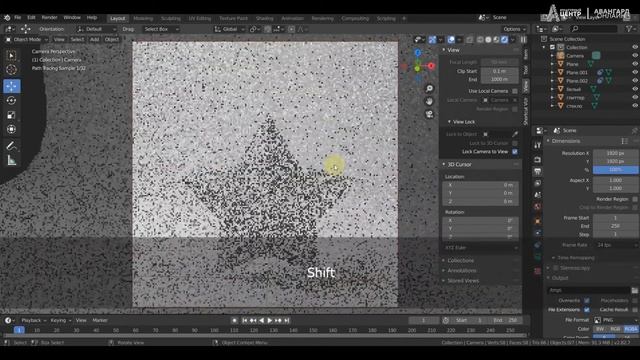
Task: Toggle the File Extensions checkbox
Action: click(x=587, y=310)
